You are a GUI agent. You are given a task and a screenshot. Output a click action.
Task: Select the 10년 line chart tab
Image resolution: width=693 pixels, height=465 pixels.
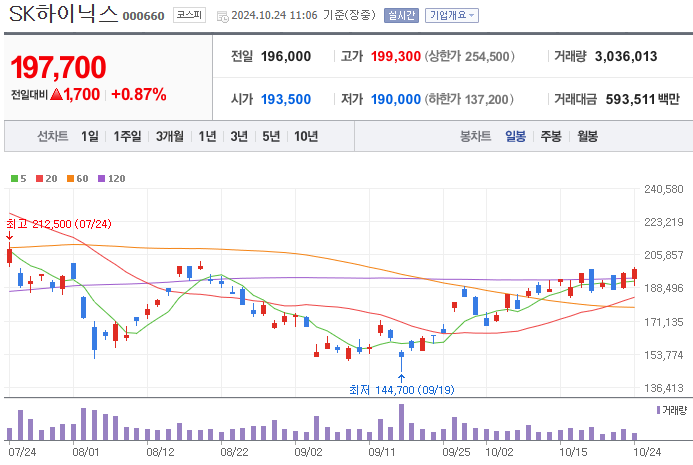coord(306,136)
